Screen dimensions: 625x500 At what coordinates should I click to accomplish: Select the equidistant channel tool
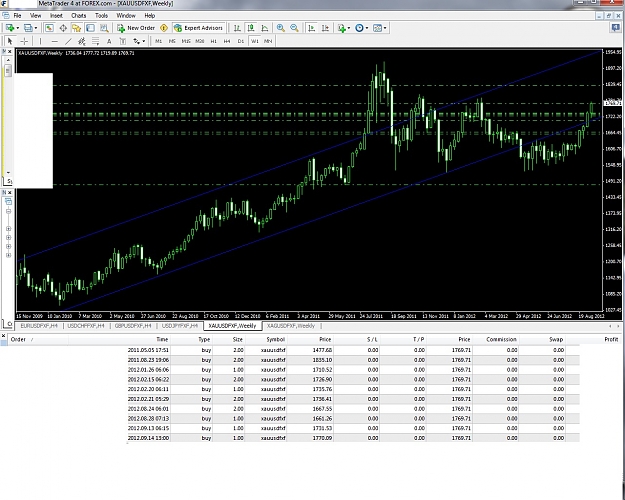[82, 41]
